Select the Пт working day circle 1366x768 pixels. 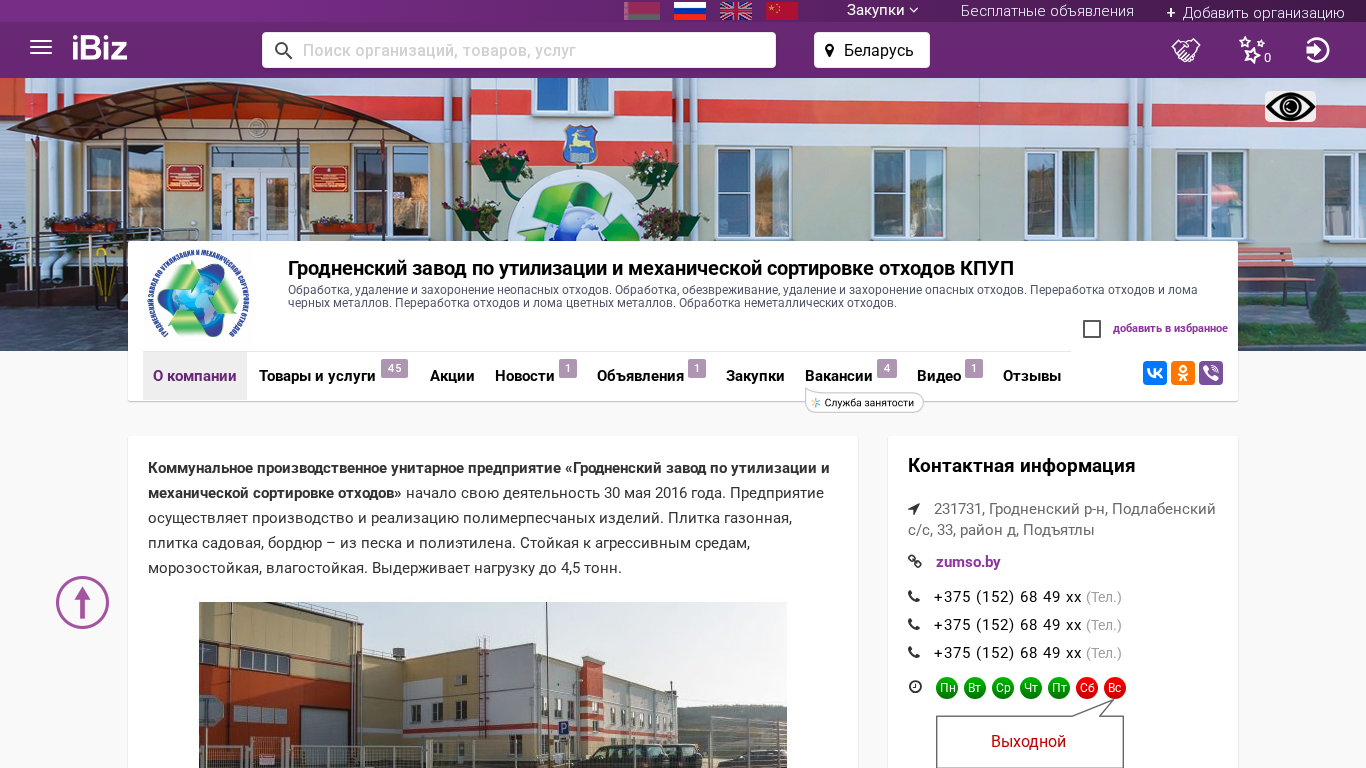pos(1059,688)
